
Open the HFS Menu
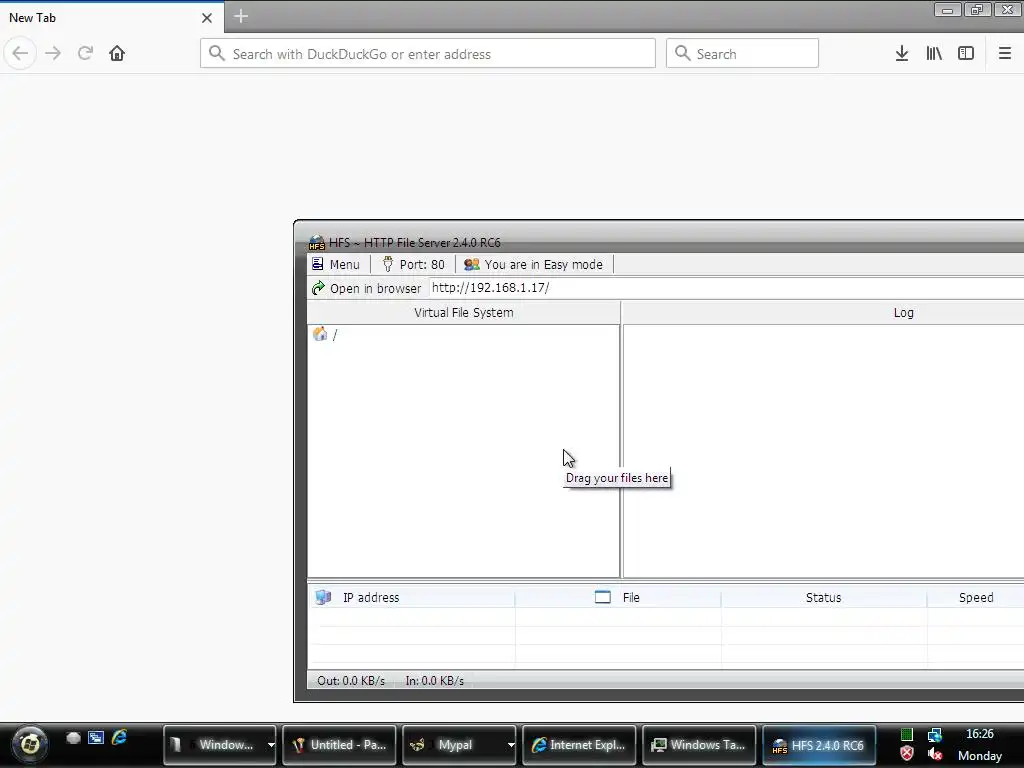[336, 264]
